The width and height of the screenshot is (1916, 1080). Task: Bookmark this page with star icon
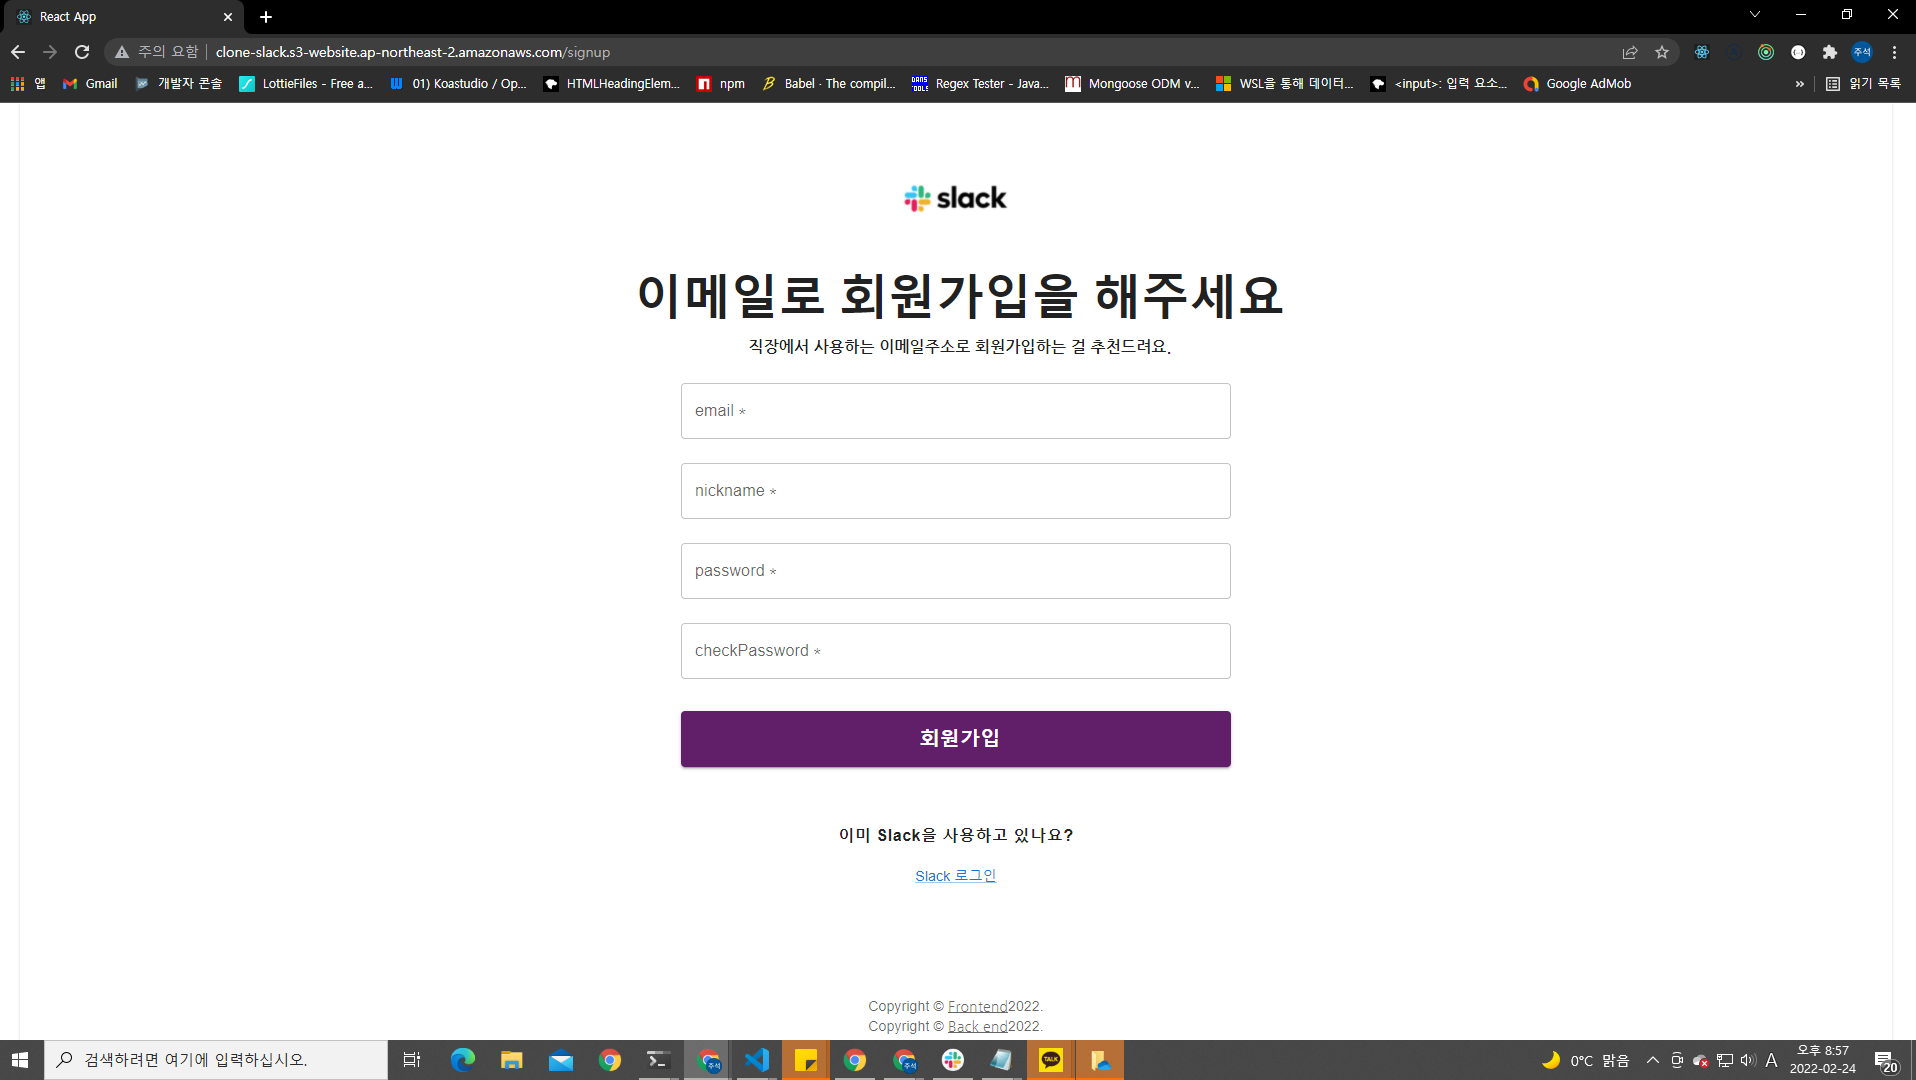tap(1662, 52)
